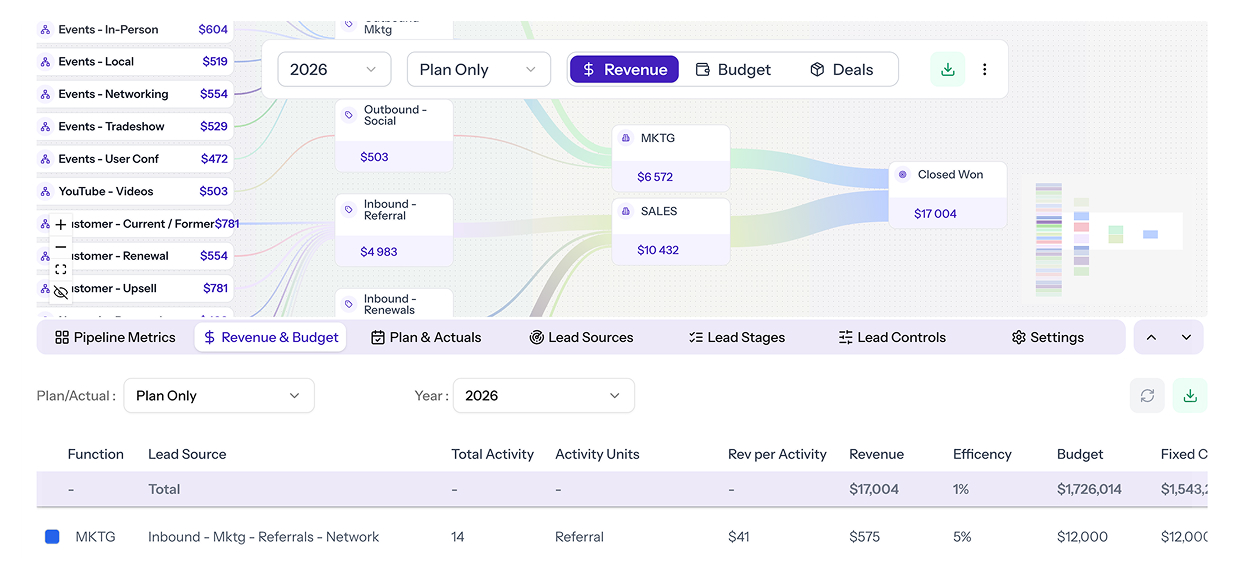Viewport: 1234px width, 584px height.
Task: Switch to the Pipeline Metrics tab
Action: point(115,338)
